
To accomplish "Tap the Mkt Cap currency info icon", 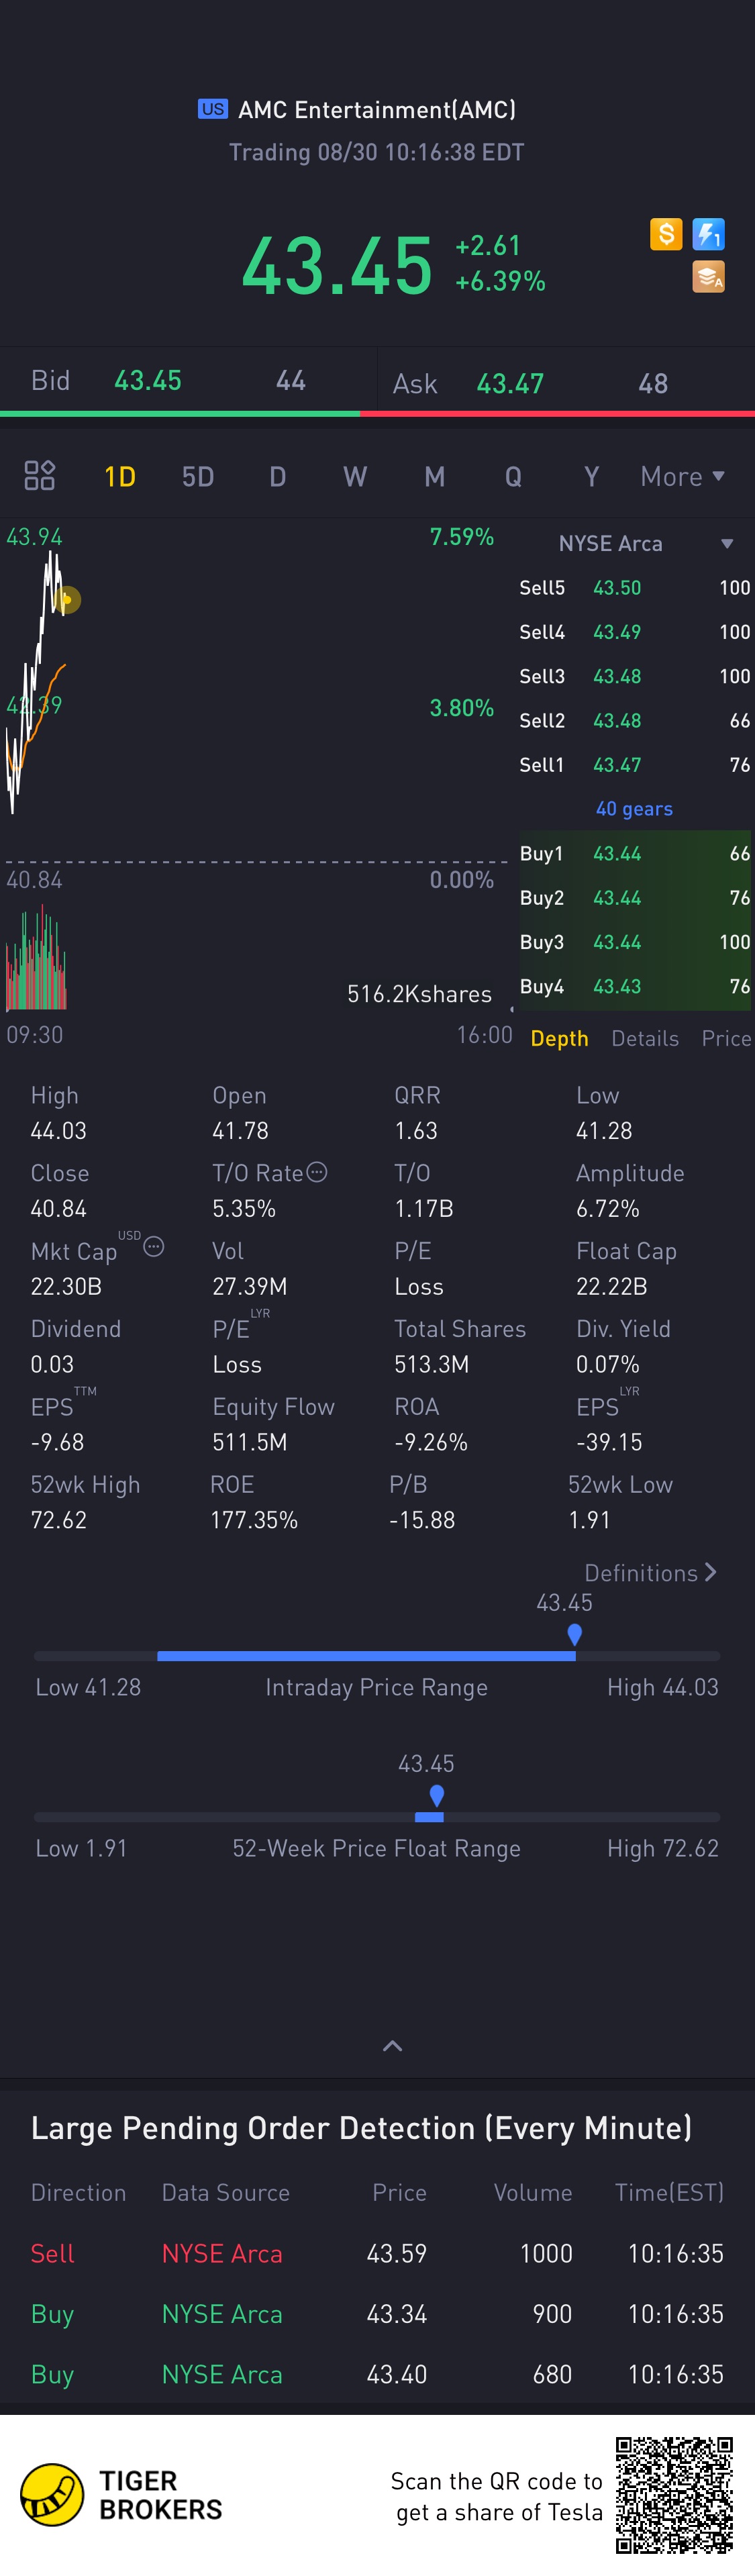I will click(154, 1246).
